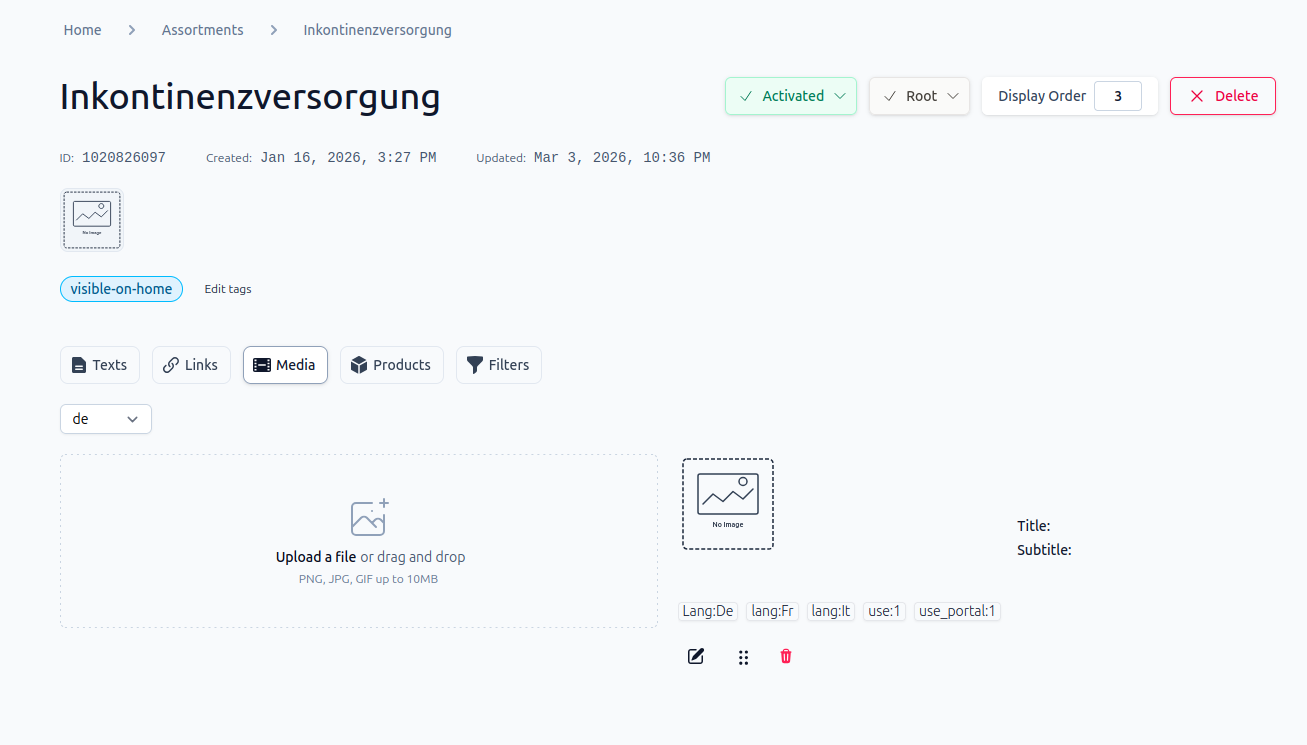Click the first breadcrumb chevron after Home

tap(131, 30)
